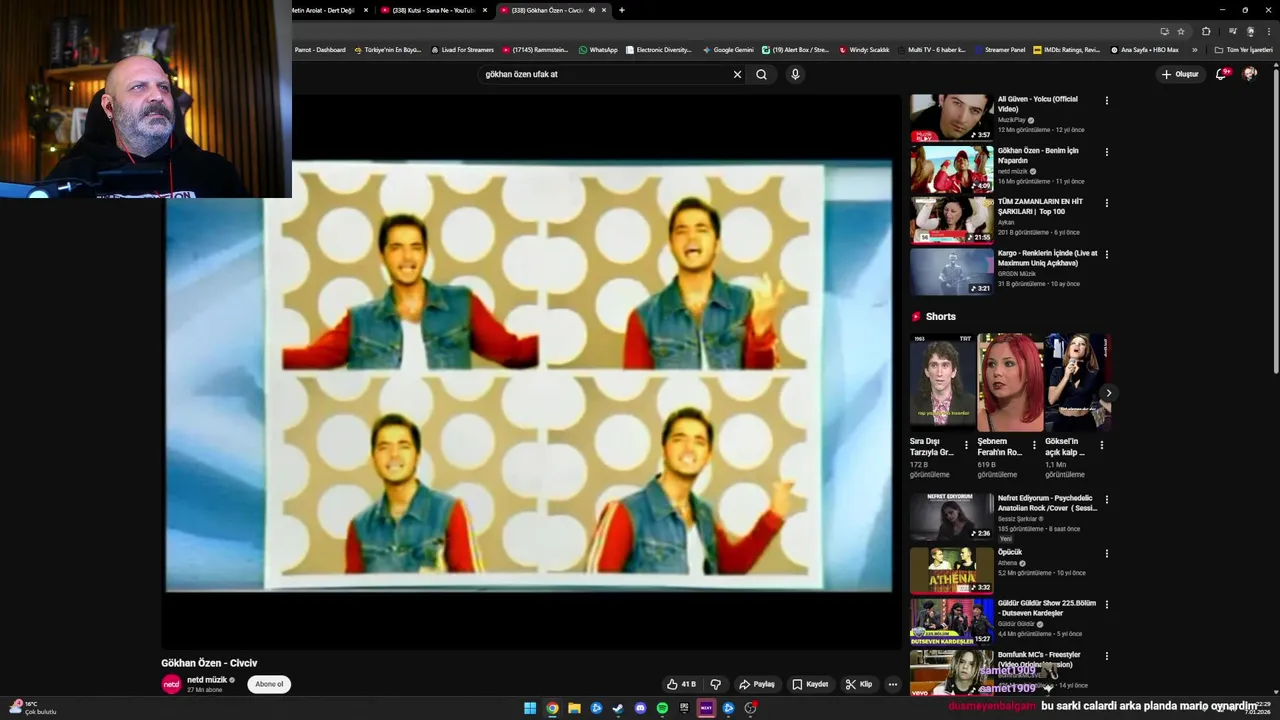Open Güldür Güldür Show 225.Bölüm video title
1280x720 pixels.
pyautogui.click(x=1046, y=608)
